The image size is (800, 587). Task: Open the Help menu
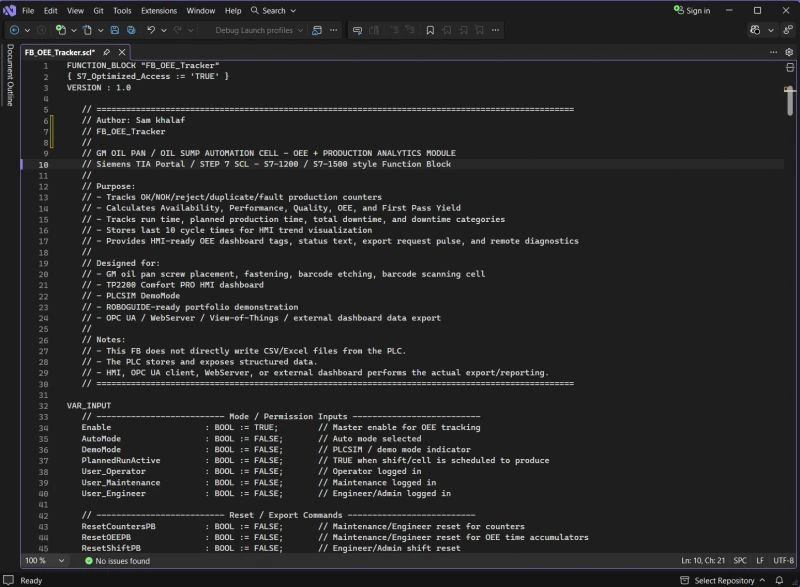coord(233,11)
